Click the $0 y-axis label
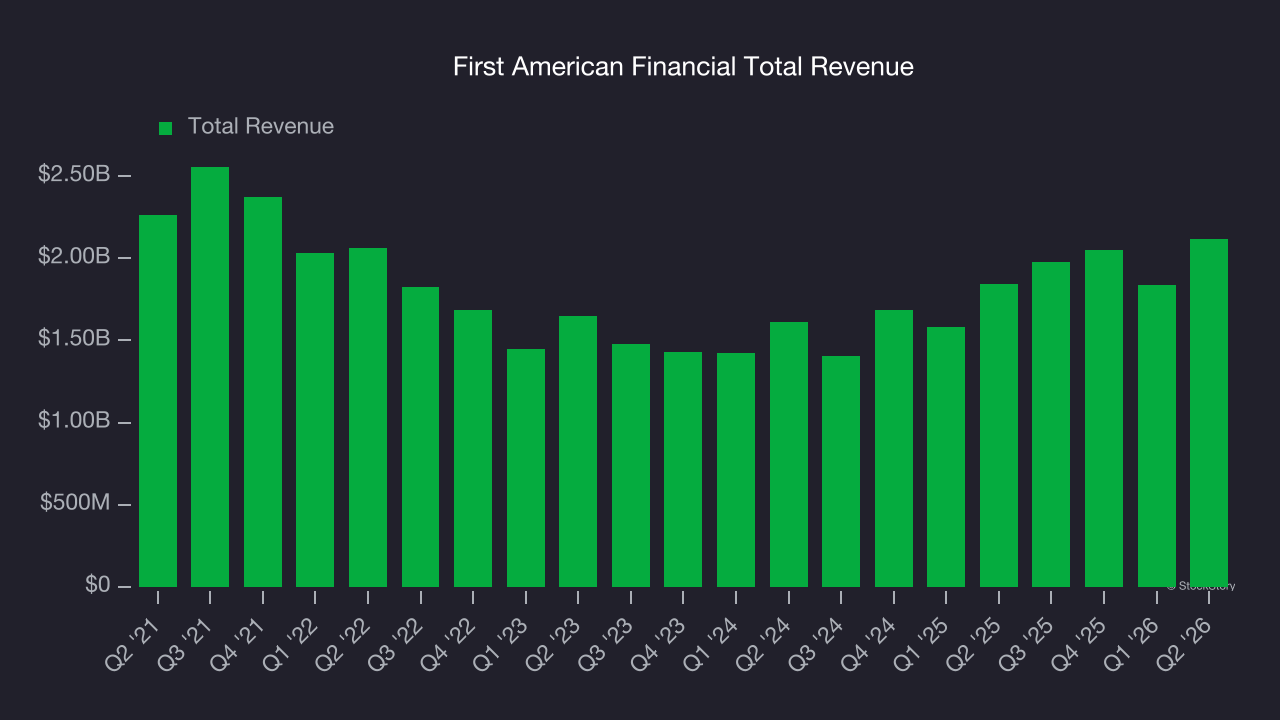This screenshot has height=720, width=1280. pyautogui.click(x=98, y=585)
